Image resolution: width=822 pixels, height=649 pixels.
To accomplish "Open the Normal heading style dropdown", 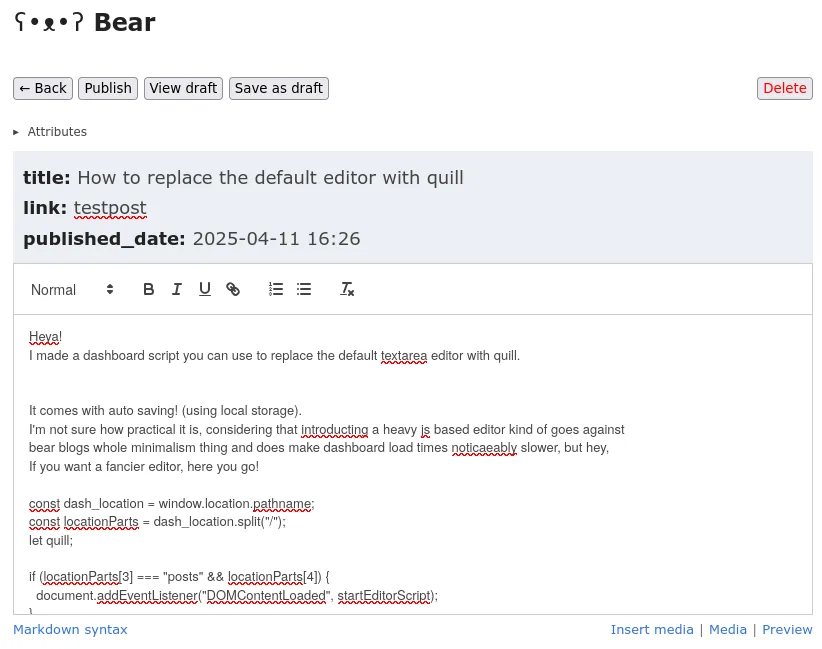I will click(72, 289).
